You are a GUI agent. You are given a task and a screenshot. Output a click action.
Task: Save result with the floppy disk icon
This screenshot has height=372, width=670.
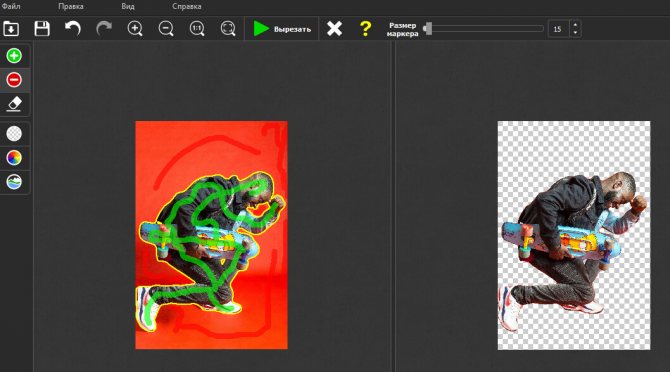pos(42,29)
